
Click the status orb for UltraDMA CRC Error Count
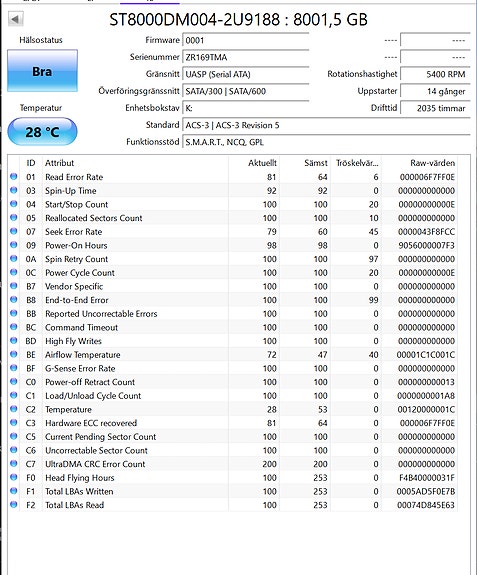coord(14,464)
